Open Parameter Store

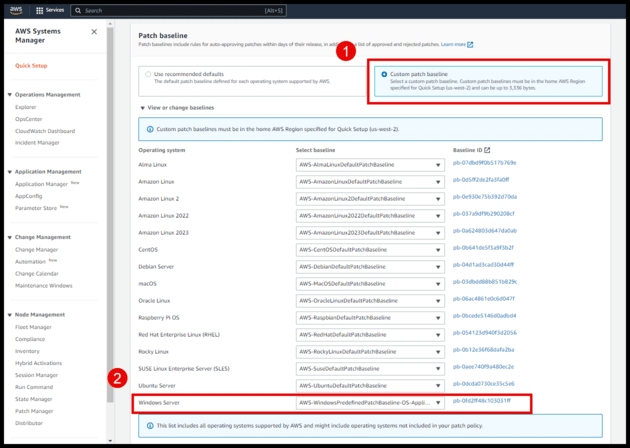point(36,208)
